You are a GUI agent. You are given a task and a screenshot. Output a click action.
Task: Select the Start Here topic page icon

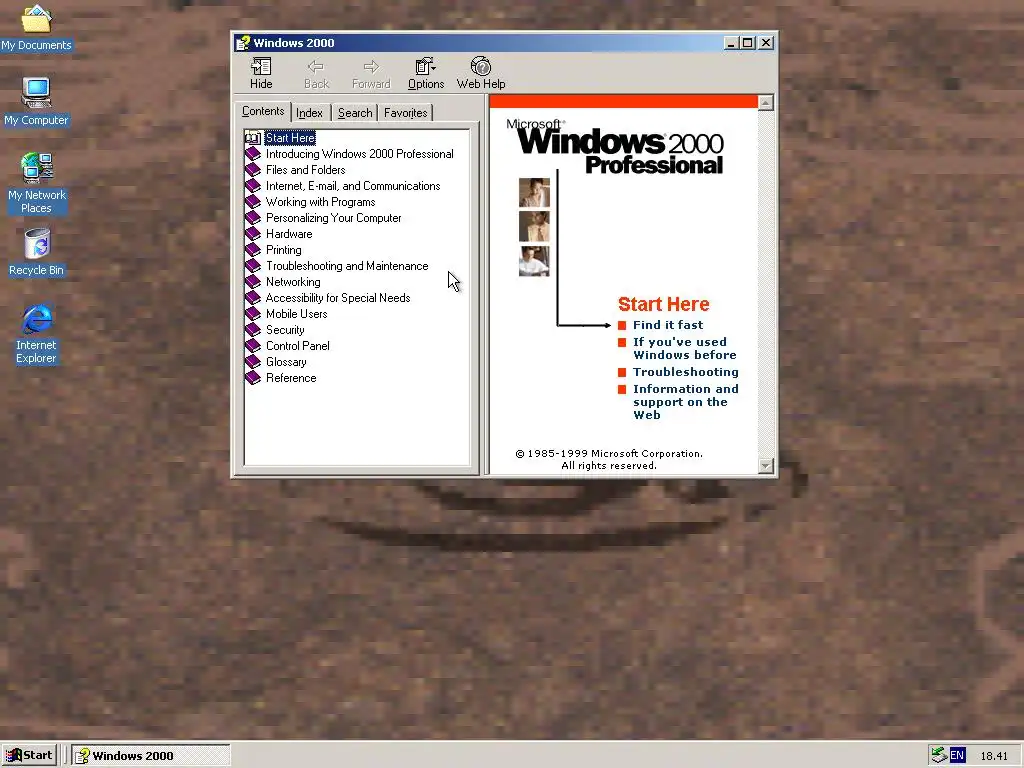tap(253, 138)
